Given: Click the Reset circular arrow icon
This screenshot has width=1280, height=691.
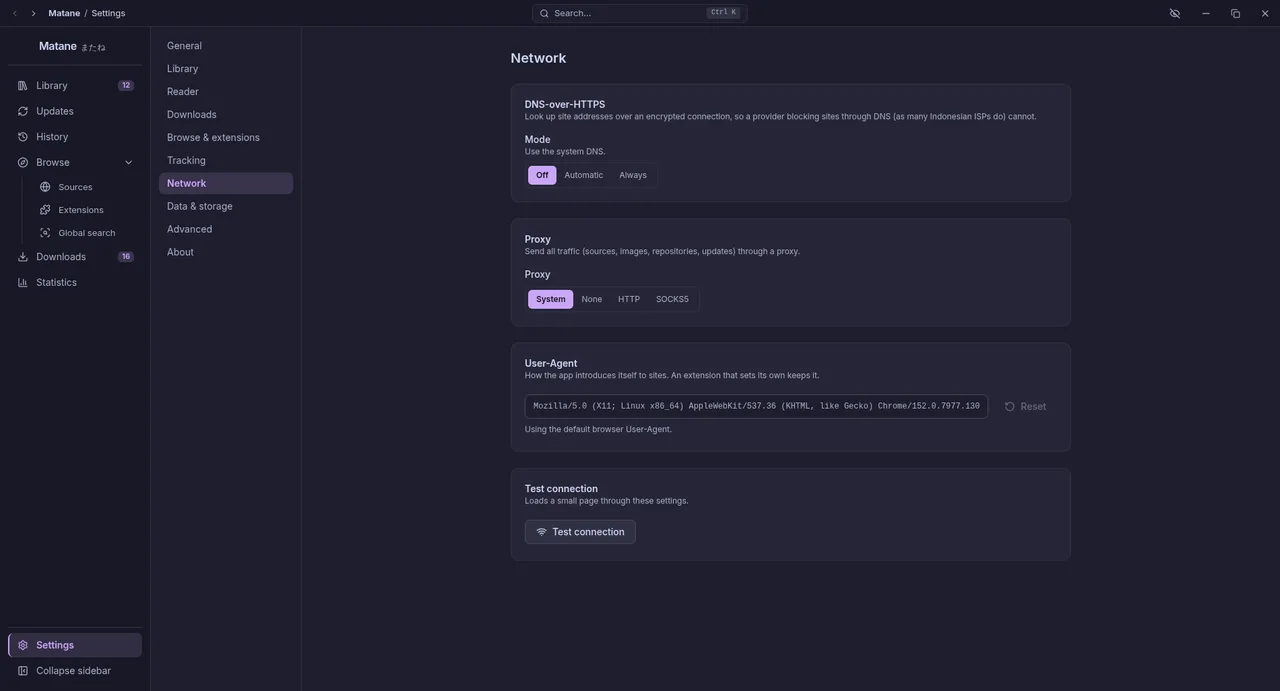Looking at the screenshot, I should (x=1010, y=407).
